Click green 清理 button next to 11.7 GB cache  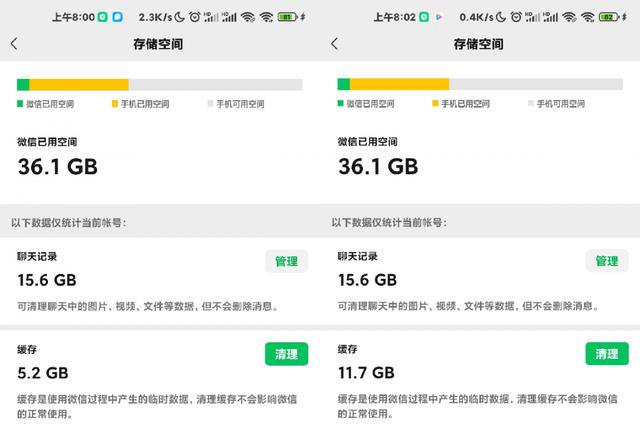607,353
